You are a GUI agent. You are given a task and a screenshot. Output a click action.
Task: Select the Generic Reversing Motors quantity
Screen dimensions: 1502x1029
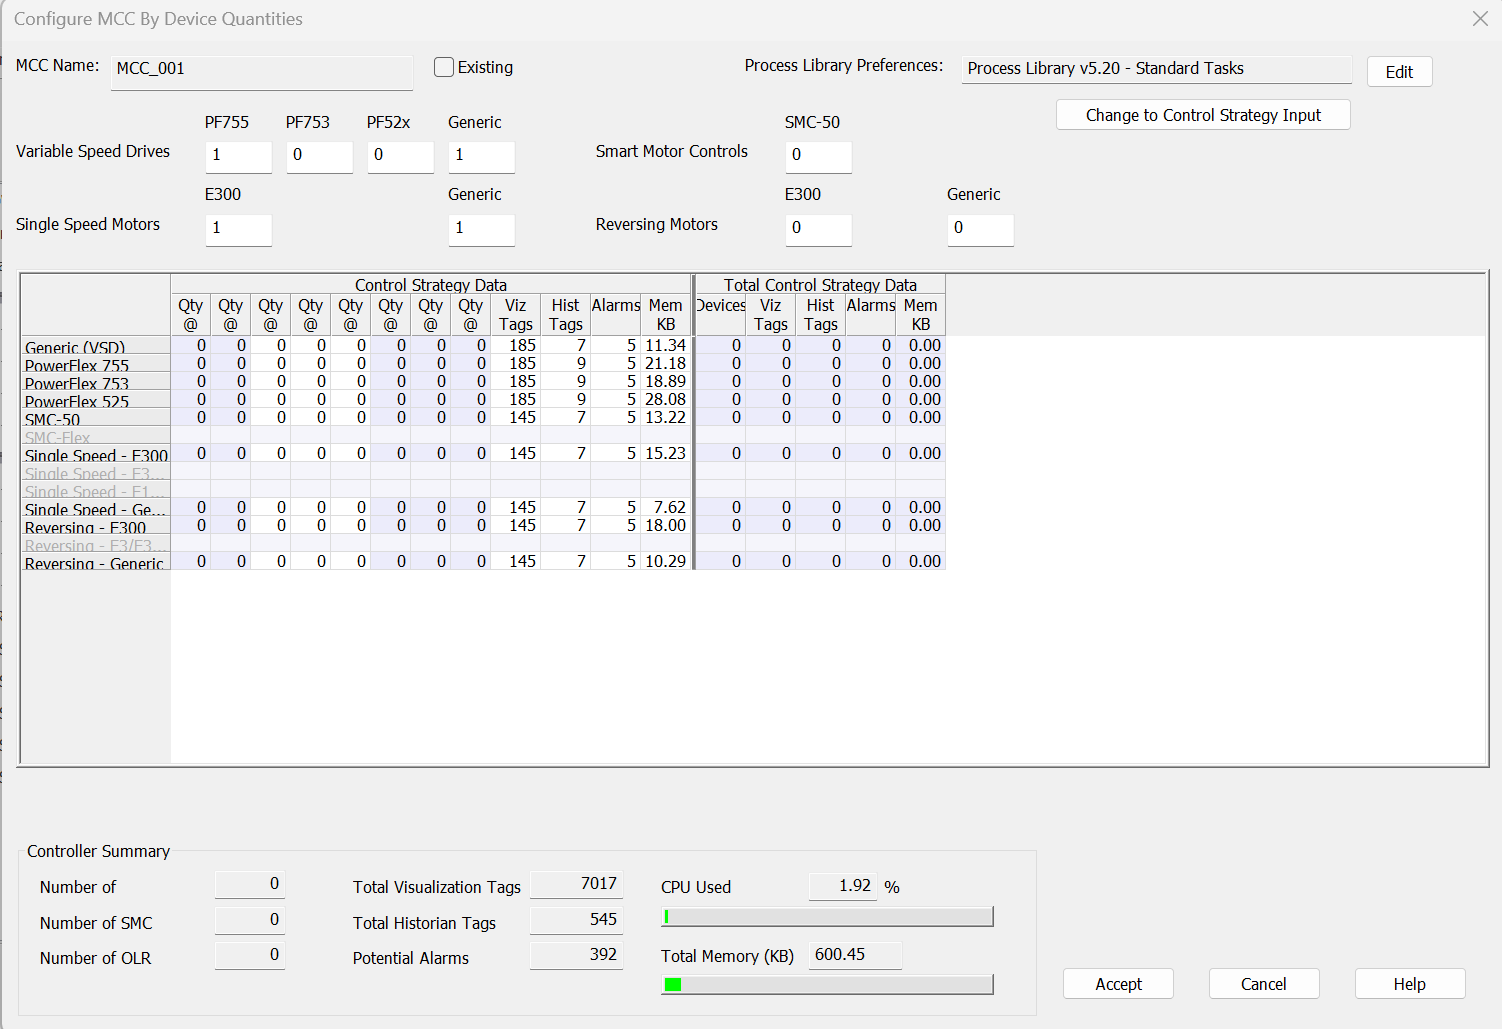tap(981, 230)
